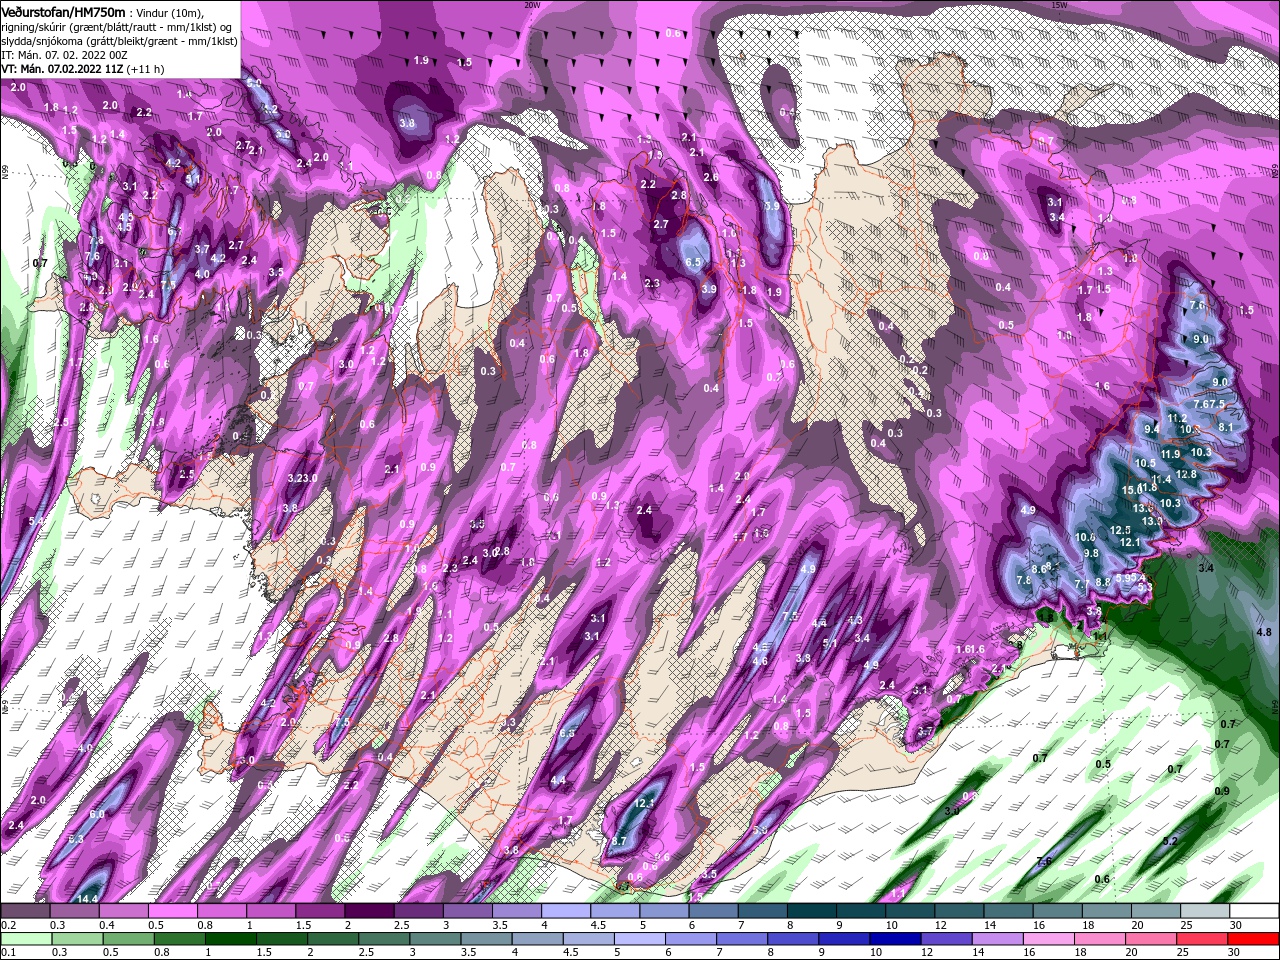Image resolution: width=1280 pixels, height=960 pixels.
Task: Click the 14.4 precipitation value on the map
Action: tap(88, 899)
